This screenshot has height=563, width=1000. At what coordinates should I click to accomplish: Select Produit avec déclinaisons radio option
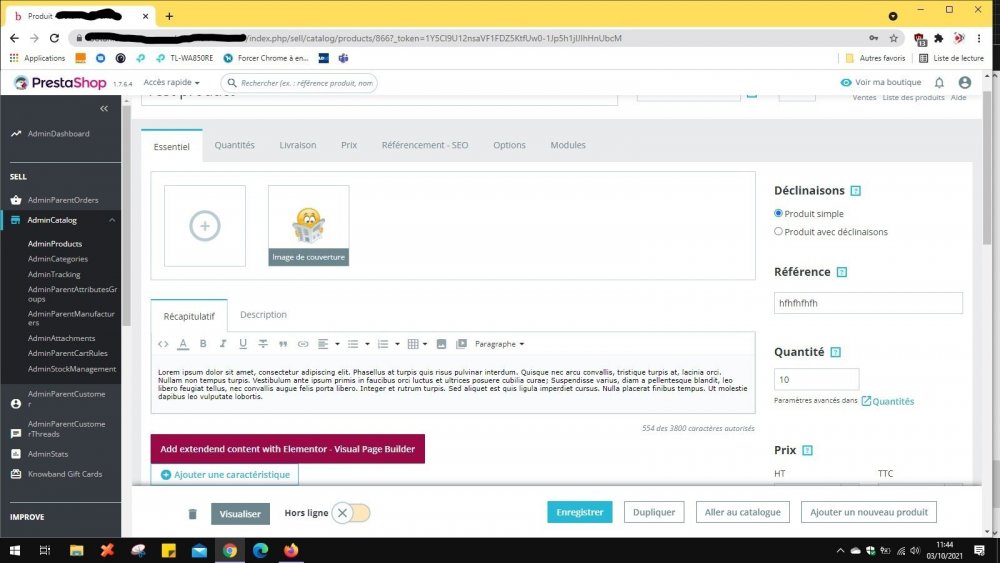click(778, 231)
